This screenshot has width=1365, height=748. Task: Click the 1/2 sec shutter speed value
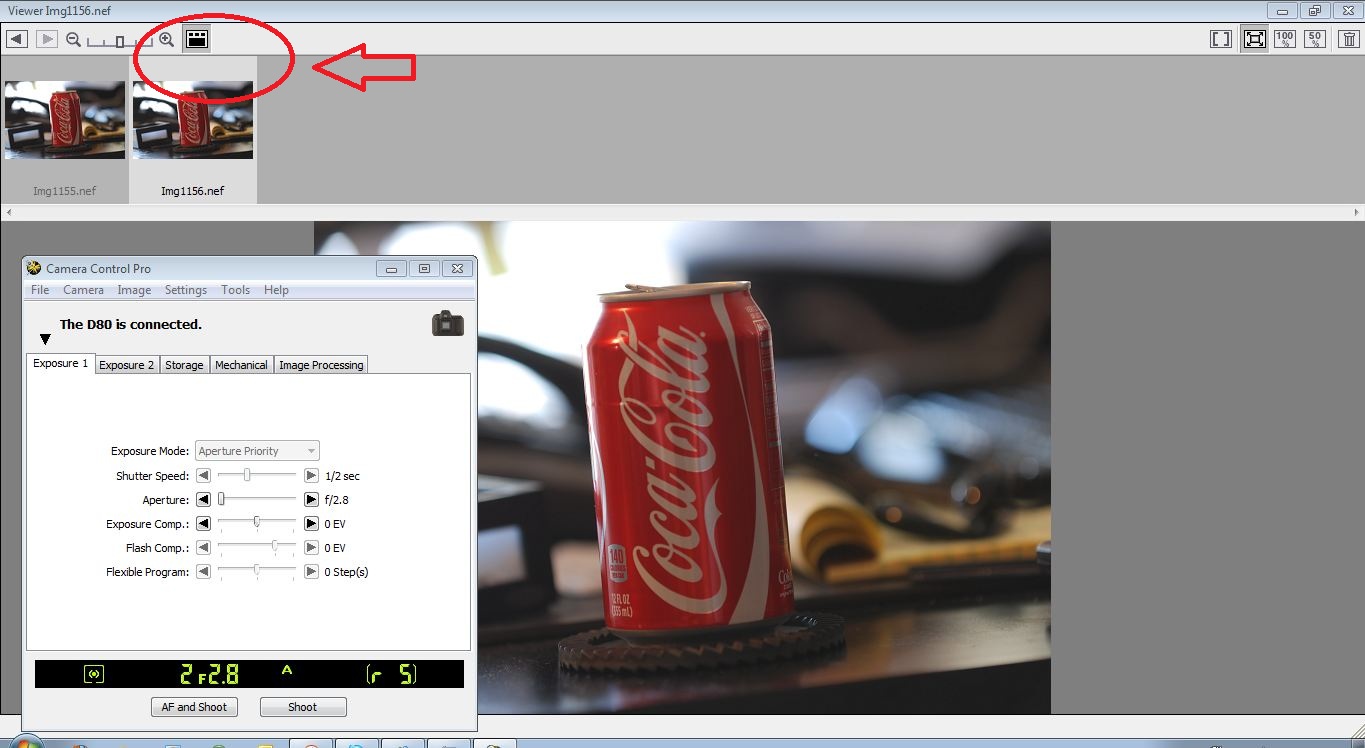pyautogui.click(x=342, y=476)
